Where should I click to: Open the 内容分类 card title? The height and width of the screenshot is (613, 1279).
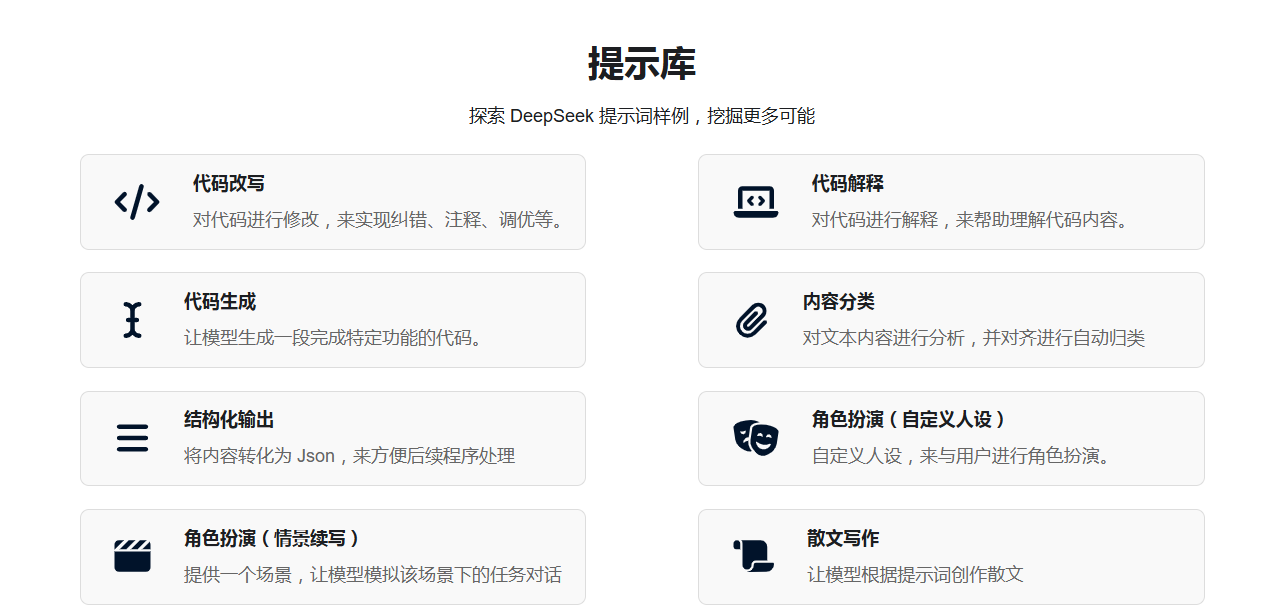[x=839, y=302]
